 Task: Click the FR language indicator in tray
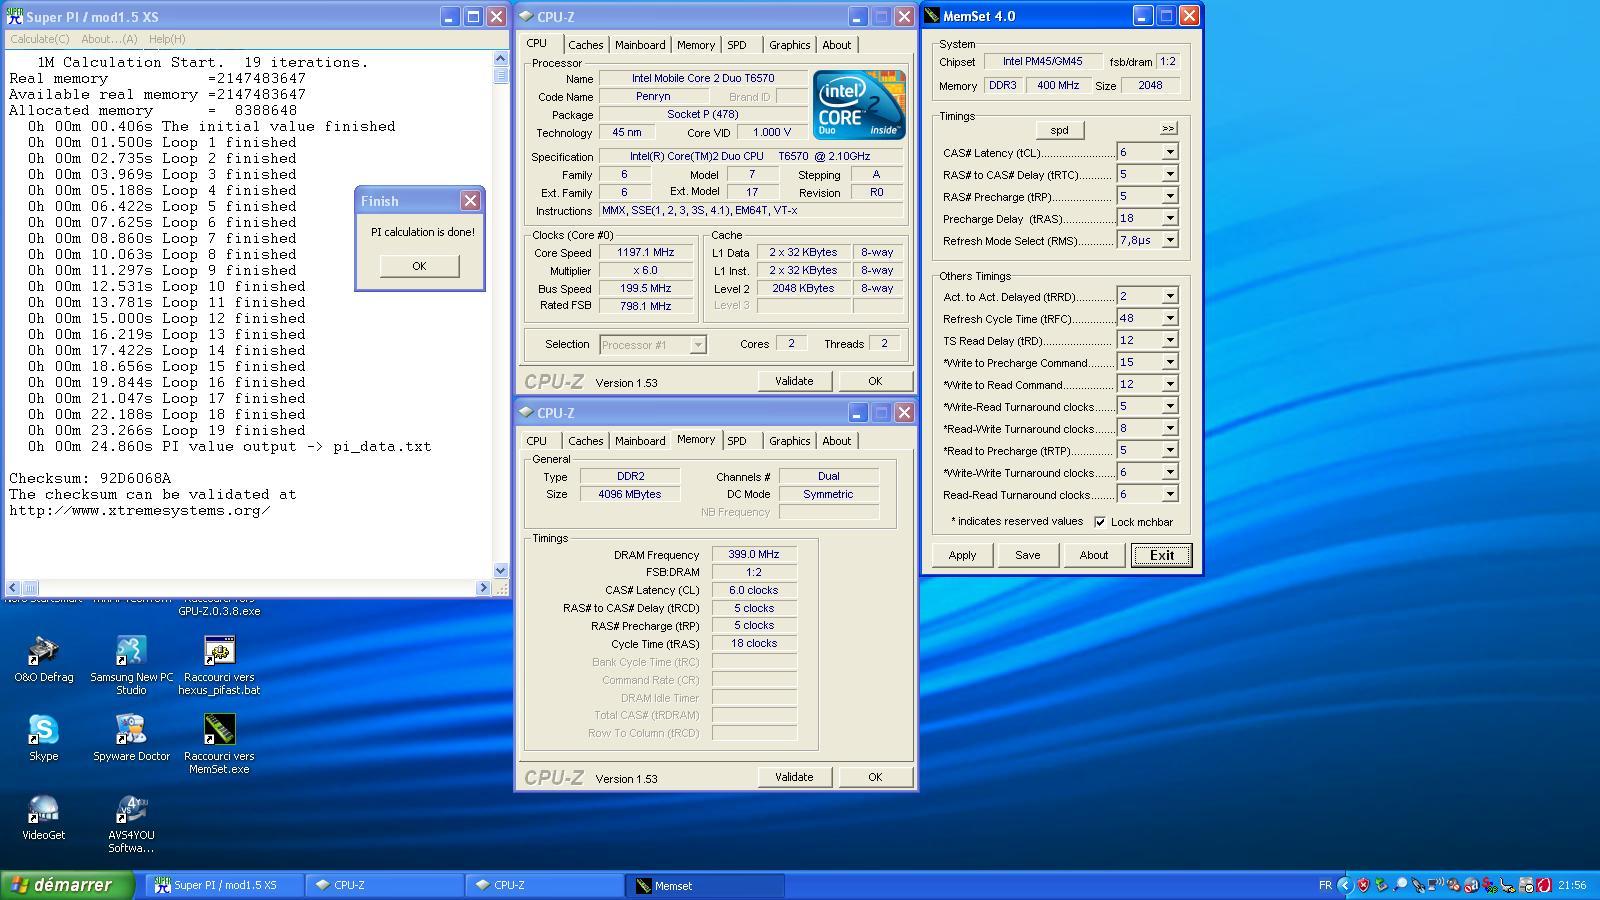point(1325,885)
